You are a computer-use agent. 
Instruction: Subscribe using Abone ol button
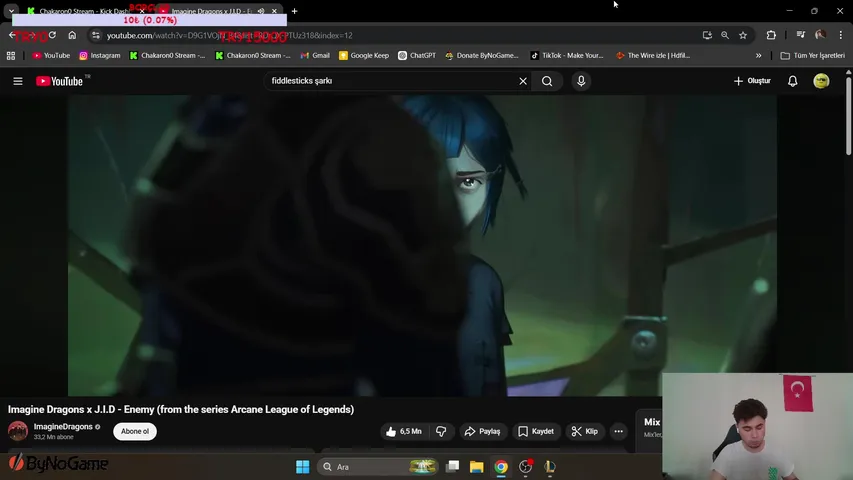tap(135, 431)
